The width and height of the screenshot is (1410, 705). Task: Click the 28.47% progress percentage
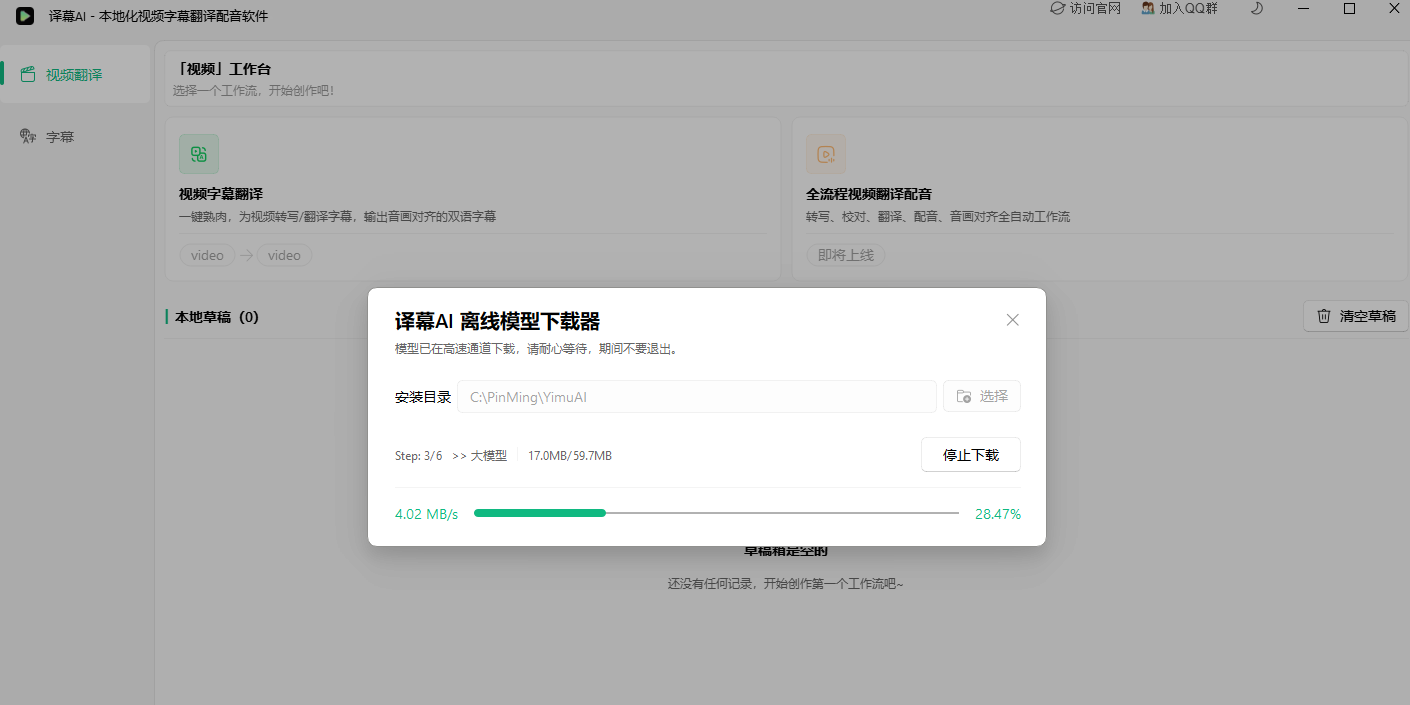point(998,514)
